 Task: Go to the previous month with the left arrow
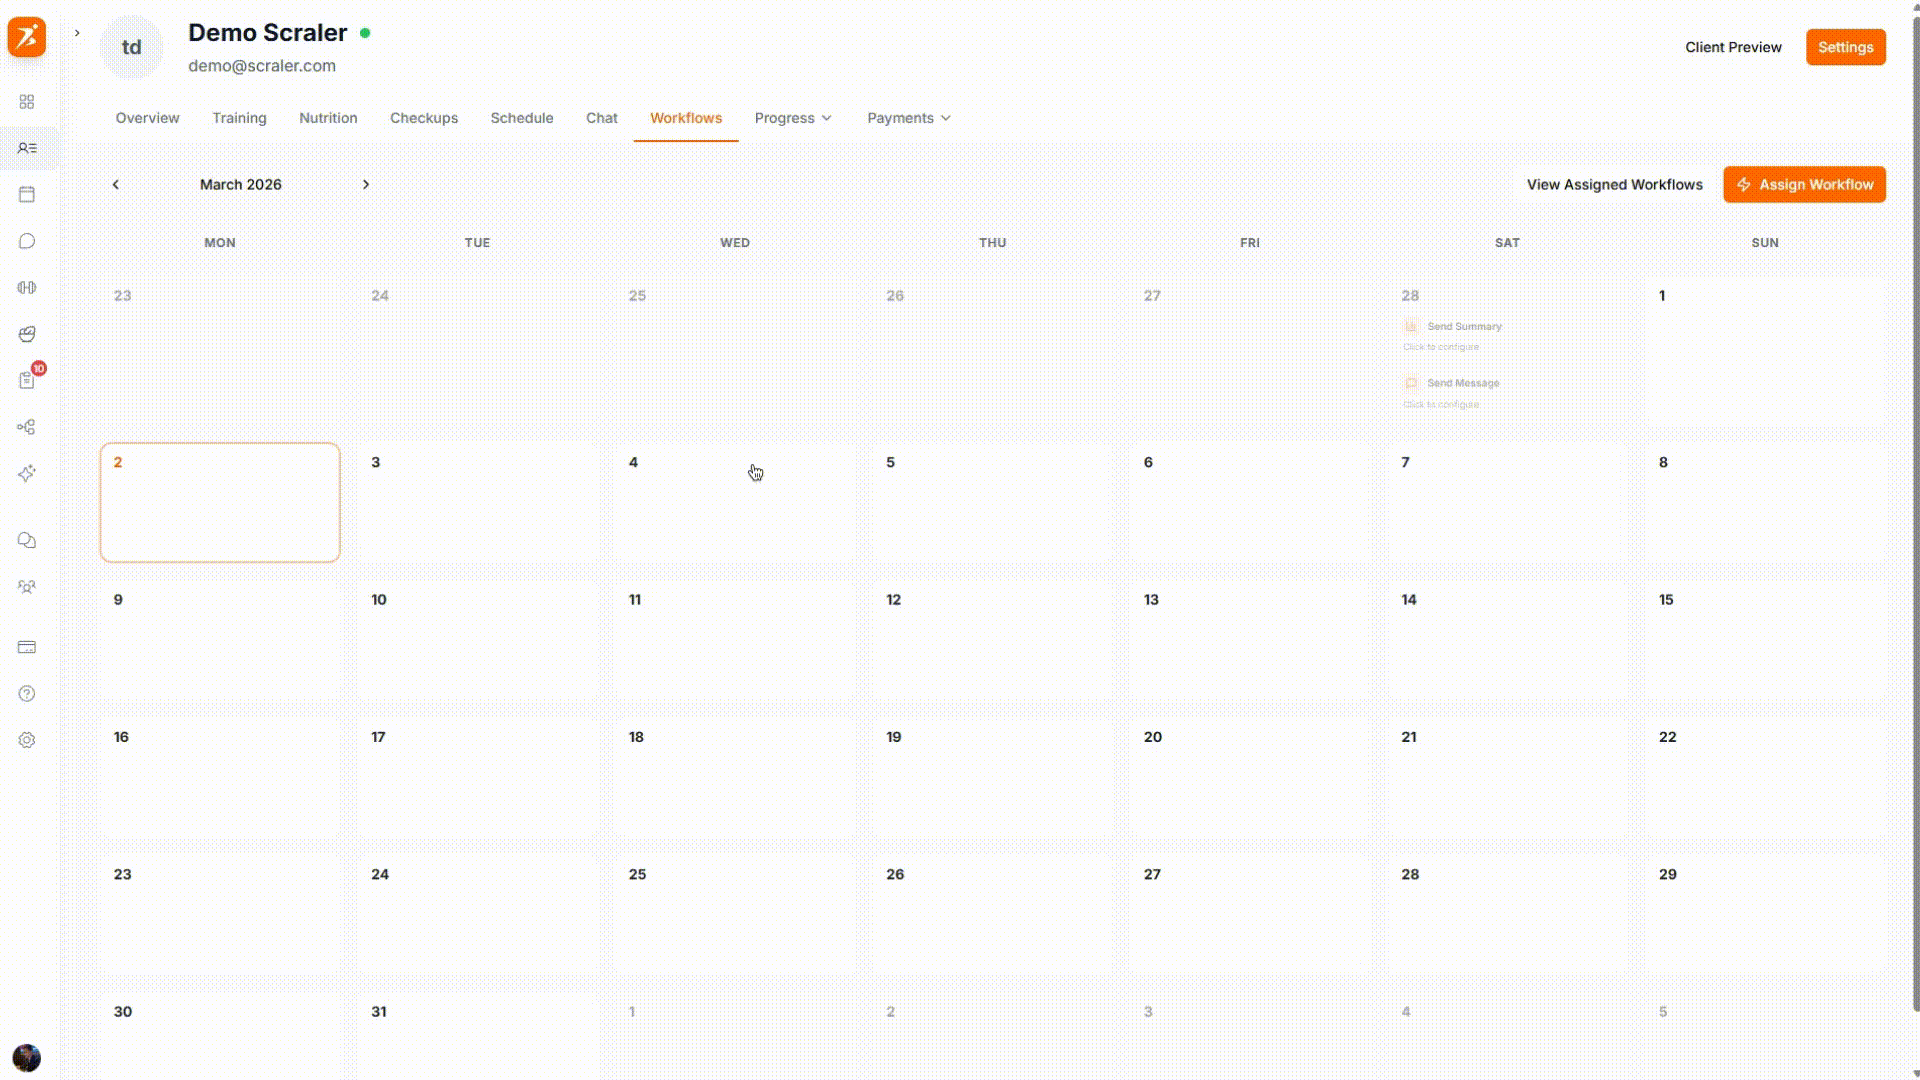116,184
